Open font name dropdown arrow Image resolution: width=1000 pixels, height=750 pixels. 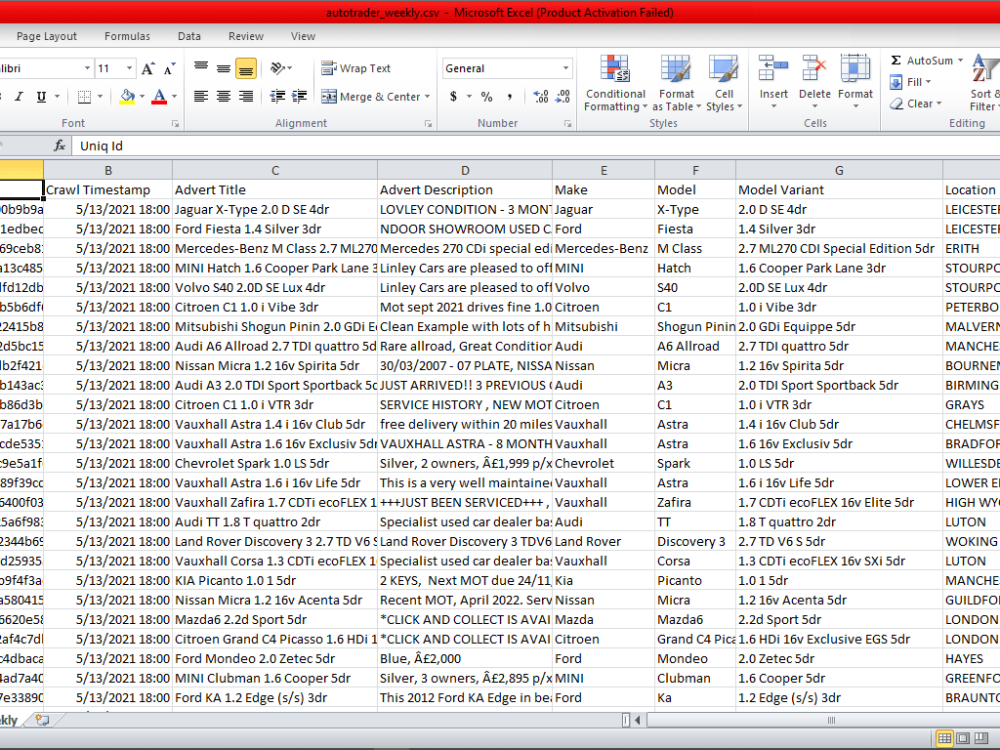87,68
